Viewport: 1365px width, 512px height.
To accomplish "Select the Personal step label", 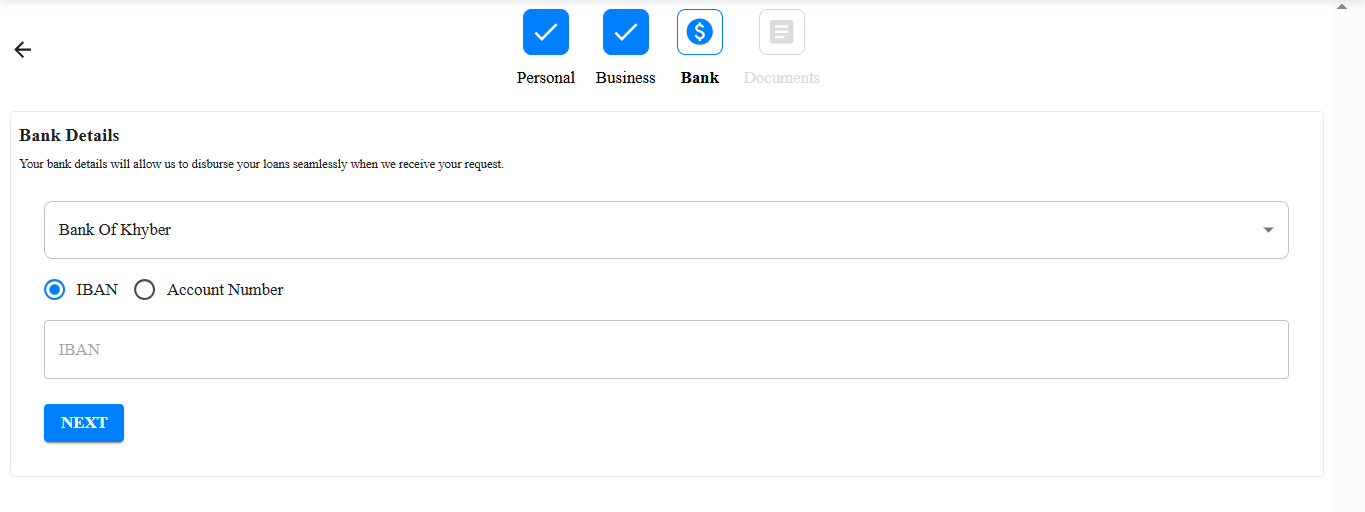I will [546, 78].
